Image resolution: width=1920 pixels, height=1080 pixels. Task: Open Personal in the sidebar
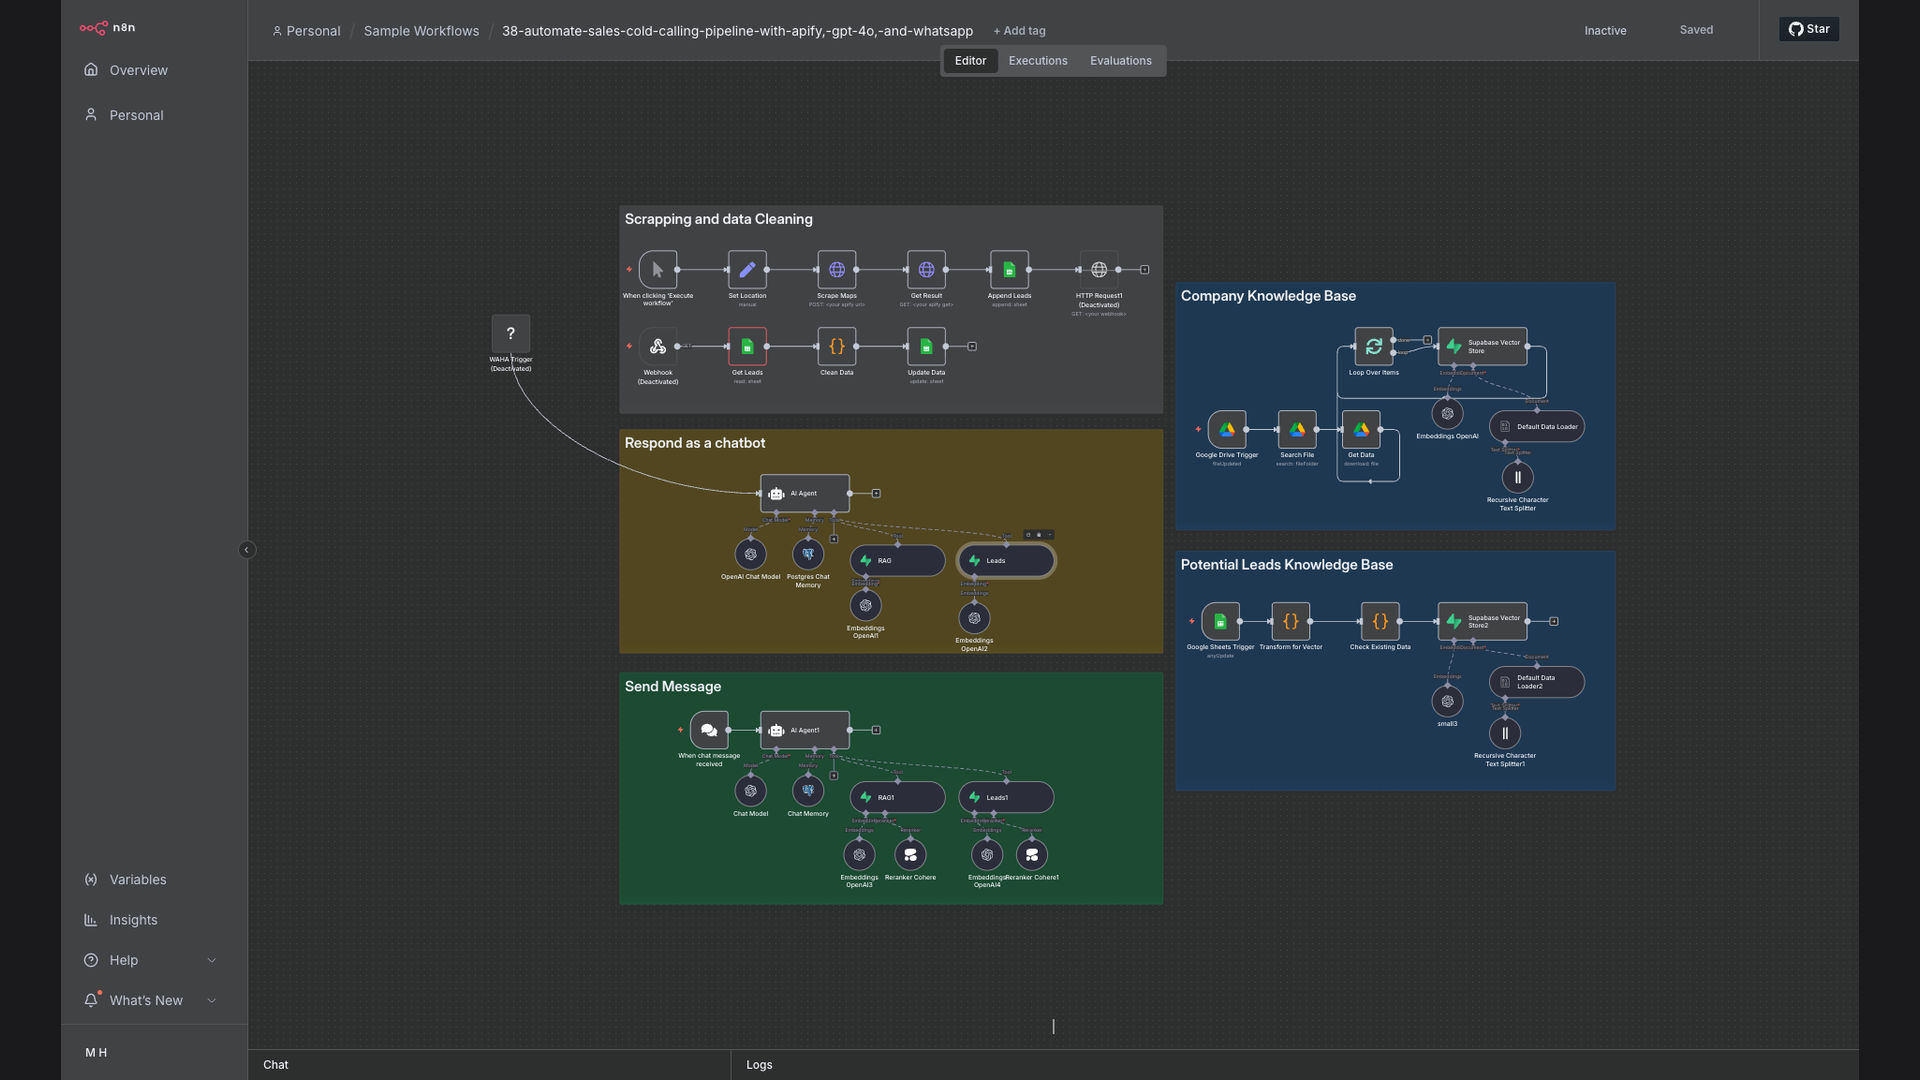(154, 115)
